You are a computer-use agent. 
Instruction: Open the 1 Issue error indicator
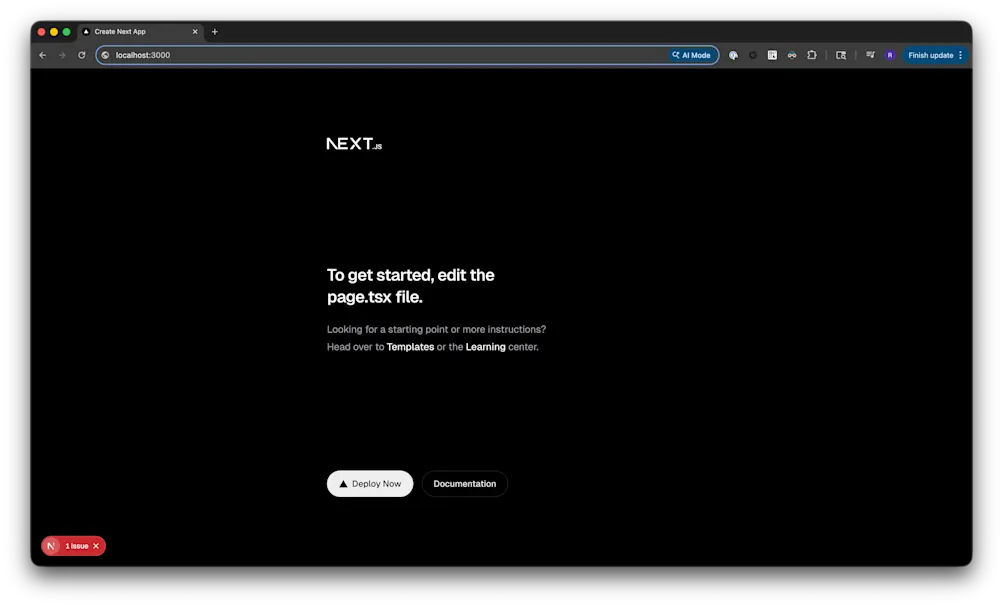click(77, 546)
